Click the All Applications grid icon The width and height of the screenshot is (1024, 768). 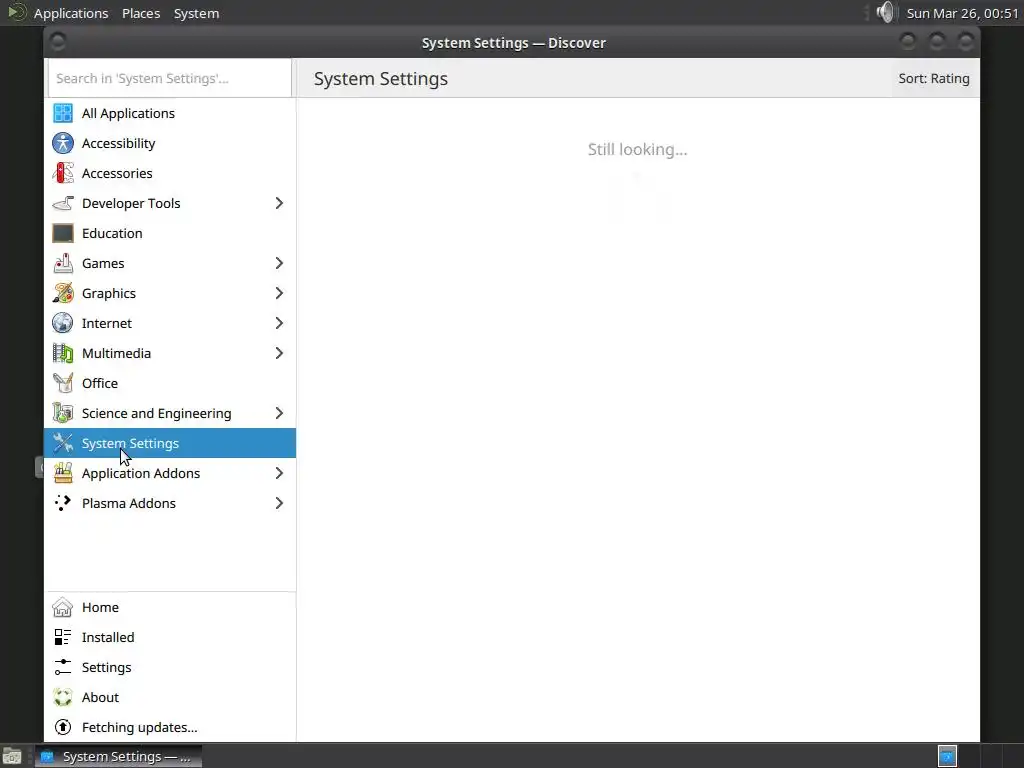pos(63,113)
